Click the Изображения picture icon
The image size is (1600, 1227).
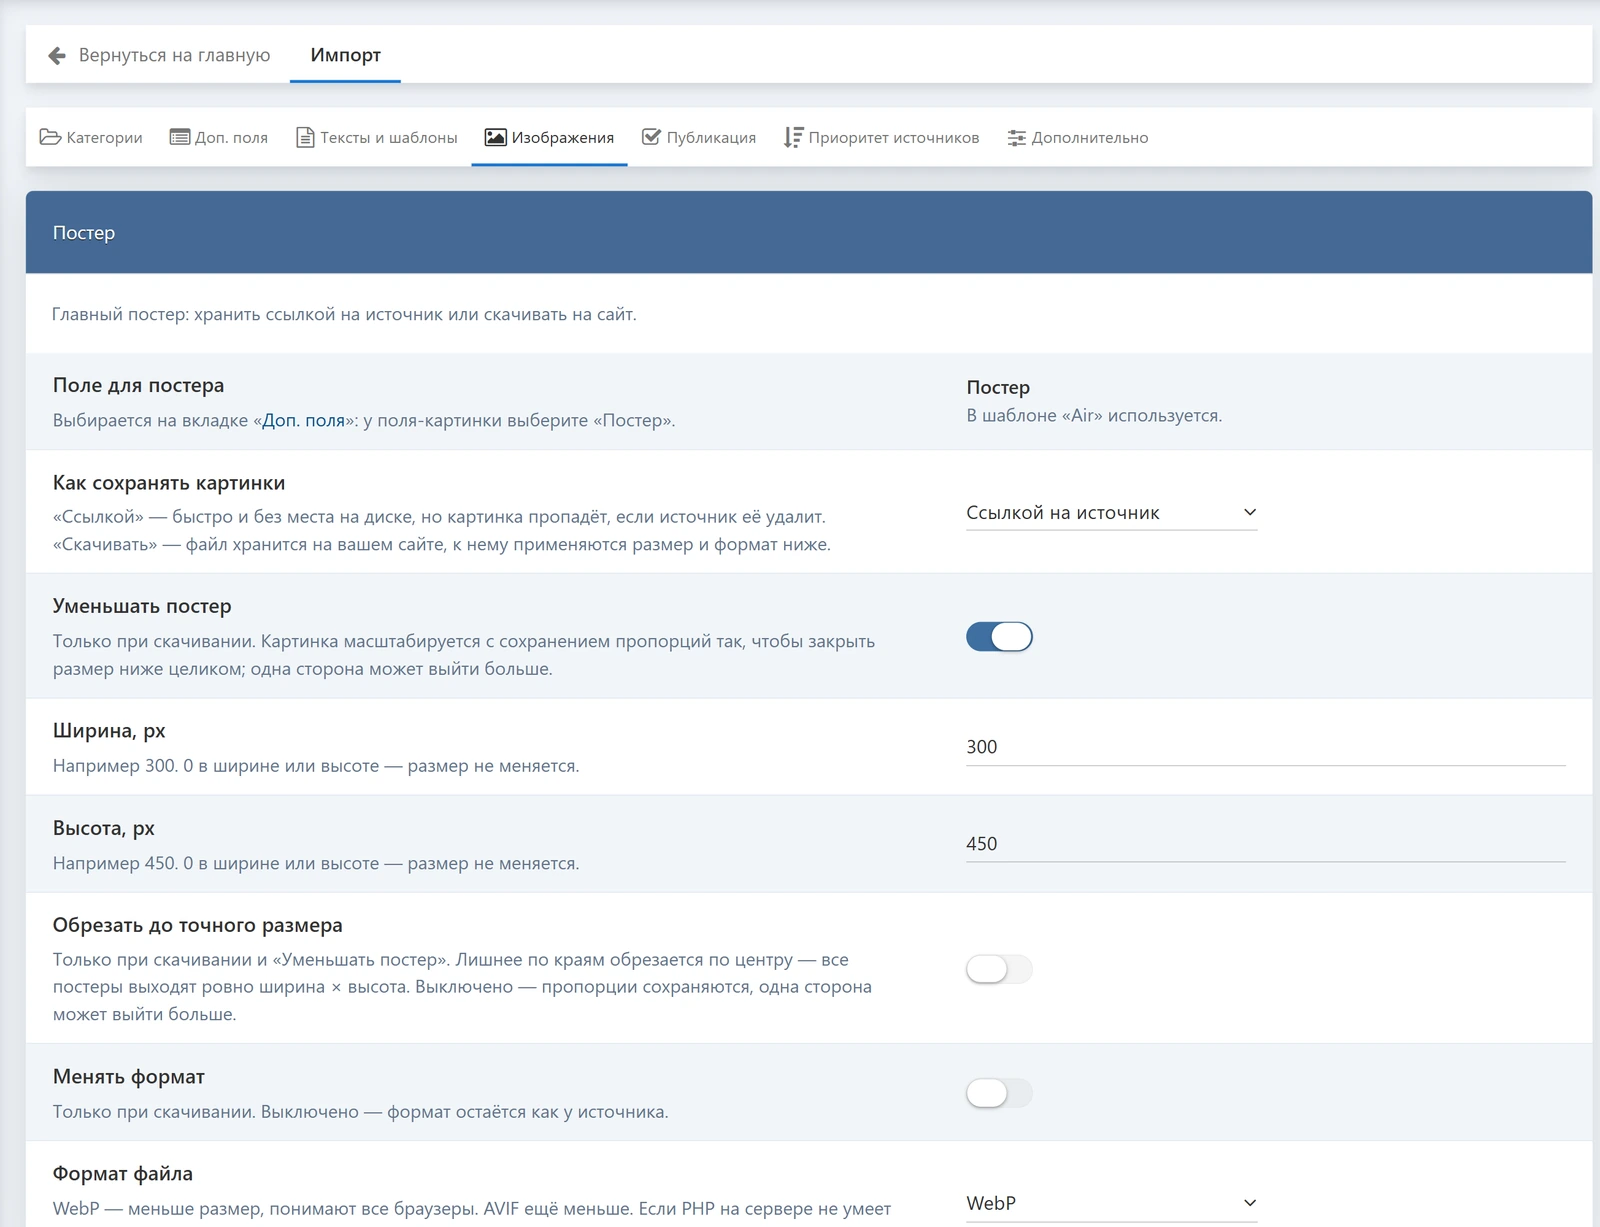tap(495, 137)
